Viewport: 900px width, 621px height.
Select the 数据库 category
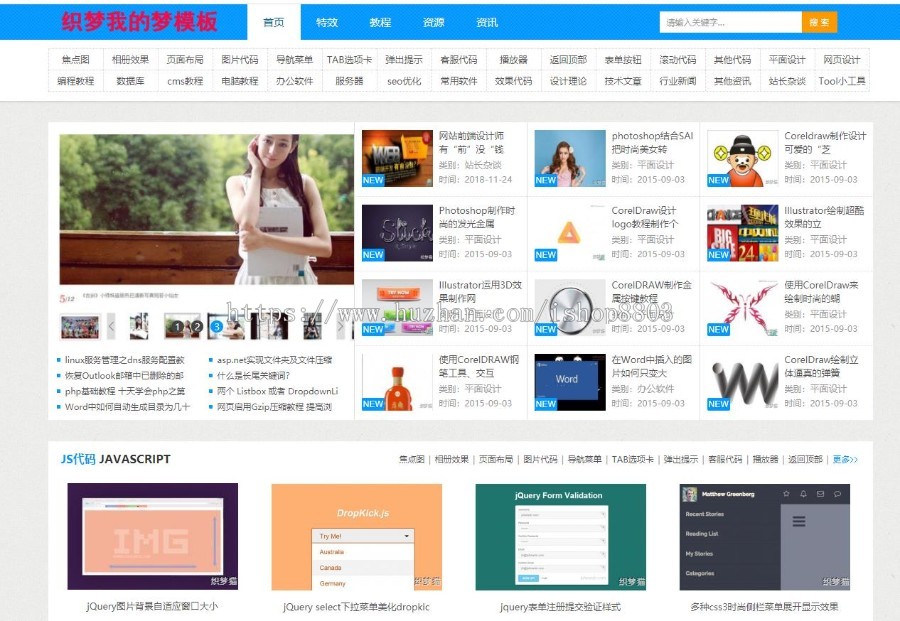pos(130,81)
